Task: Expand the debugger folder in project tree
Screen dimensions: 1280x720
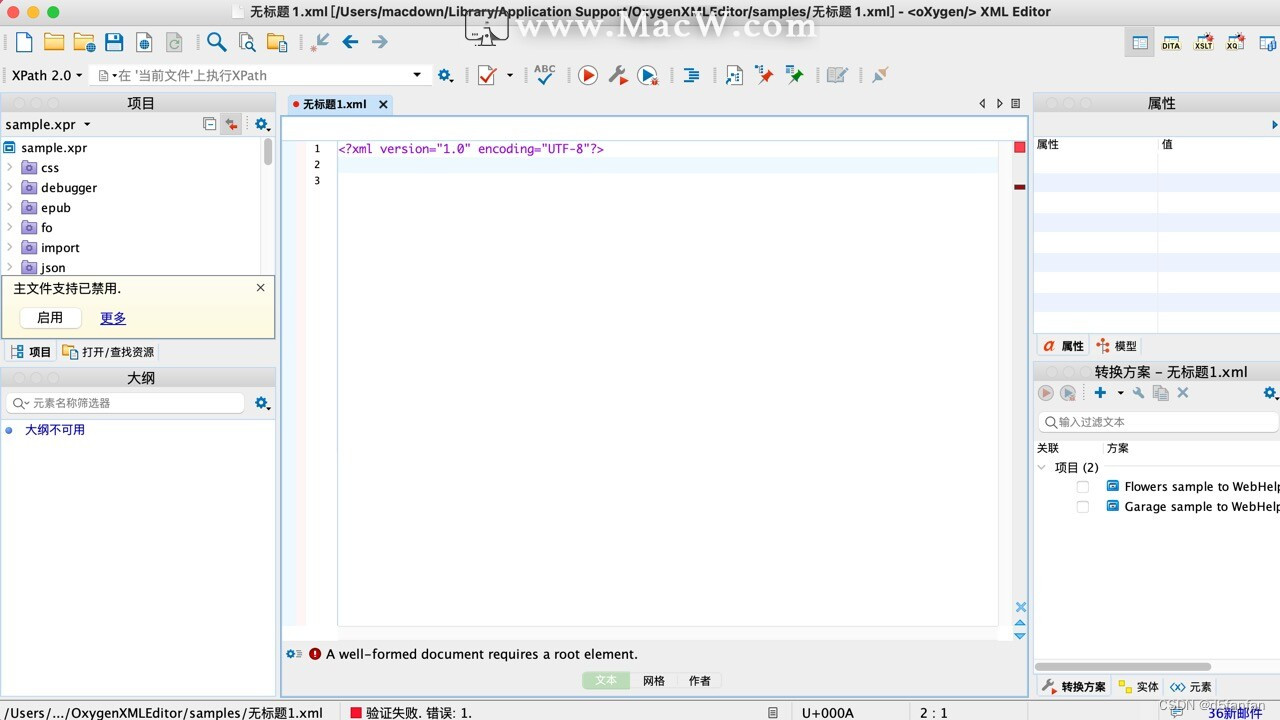Action: point(10,187)
